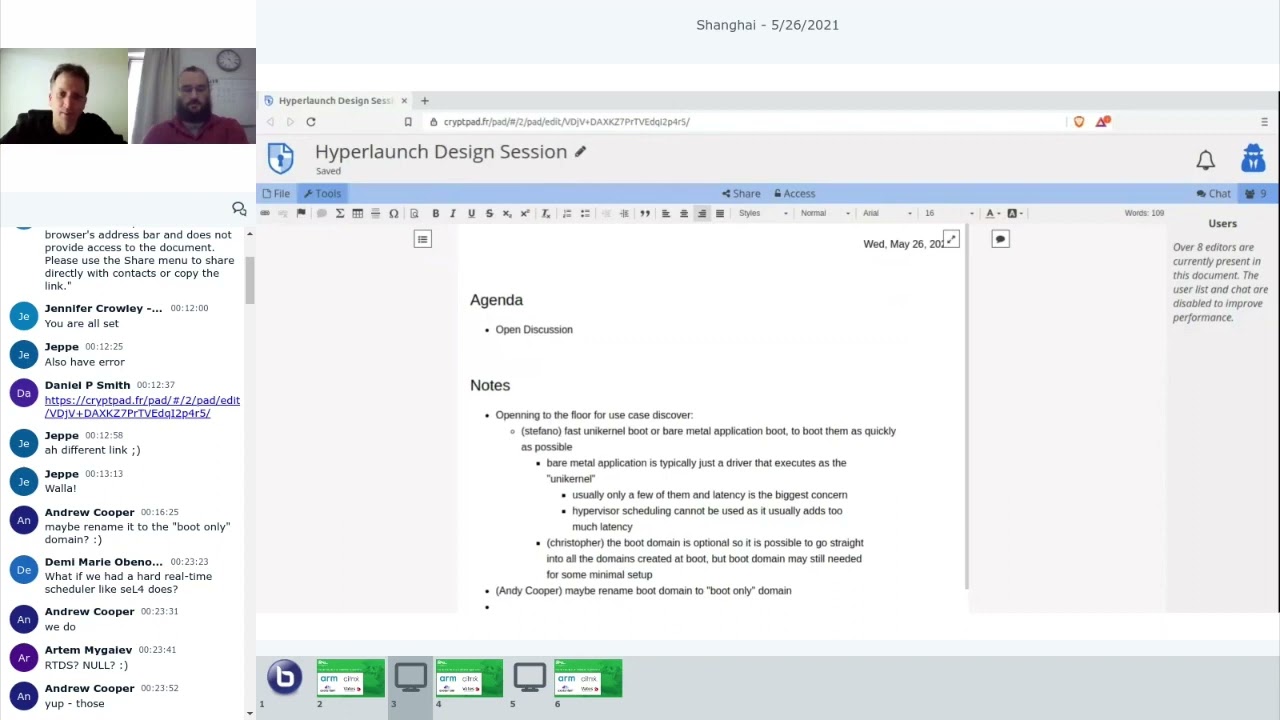Viewport: 1280px width, 720px height.
Task: Select slide thumbnail number 6
Action: coord(588,678)
